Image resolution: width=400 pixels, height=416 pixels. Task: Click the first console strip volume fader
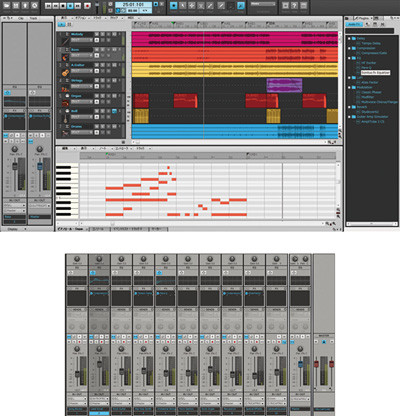[x=77, y=373]
